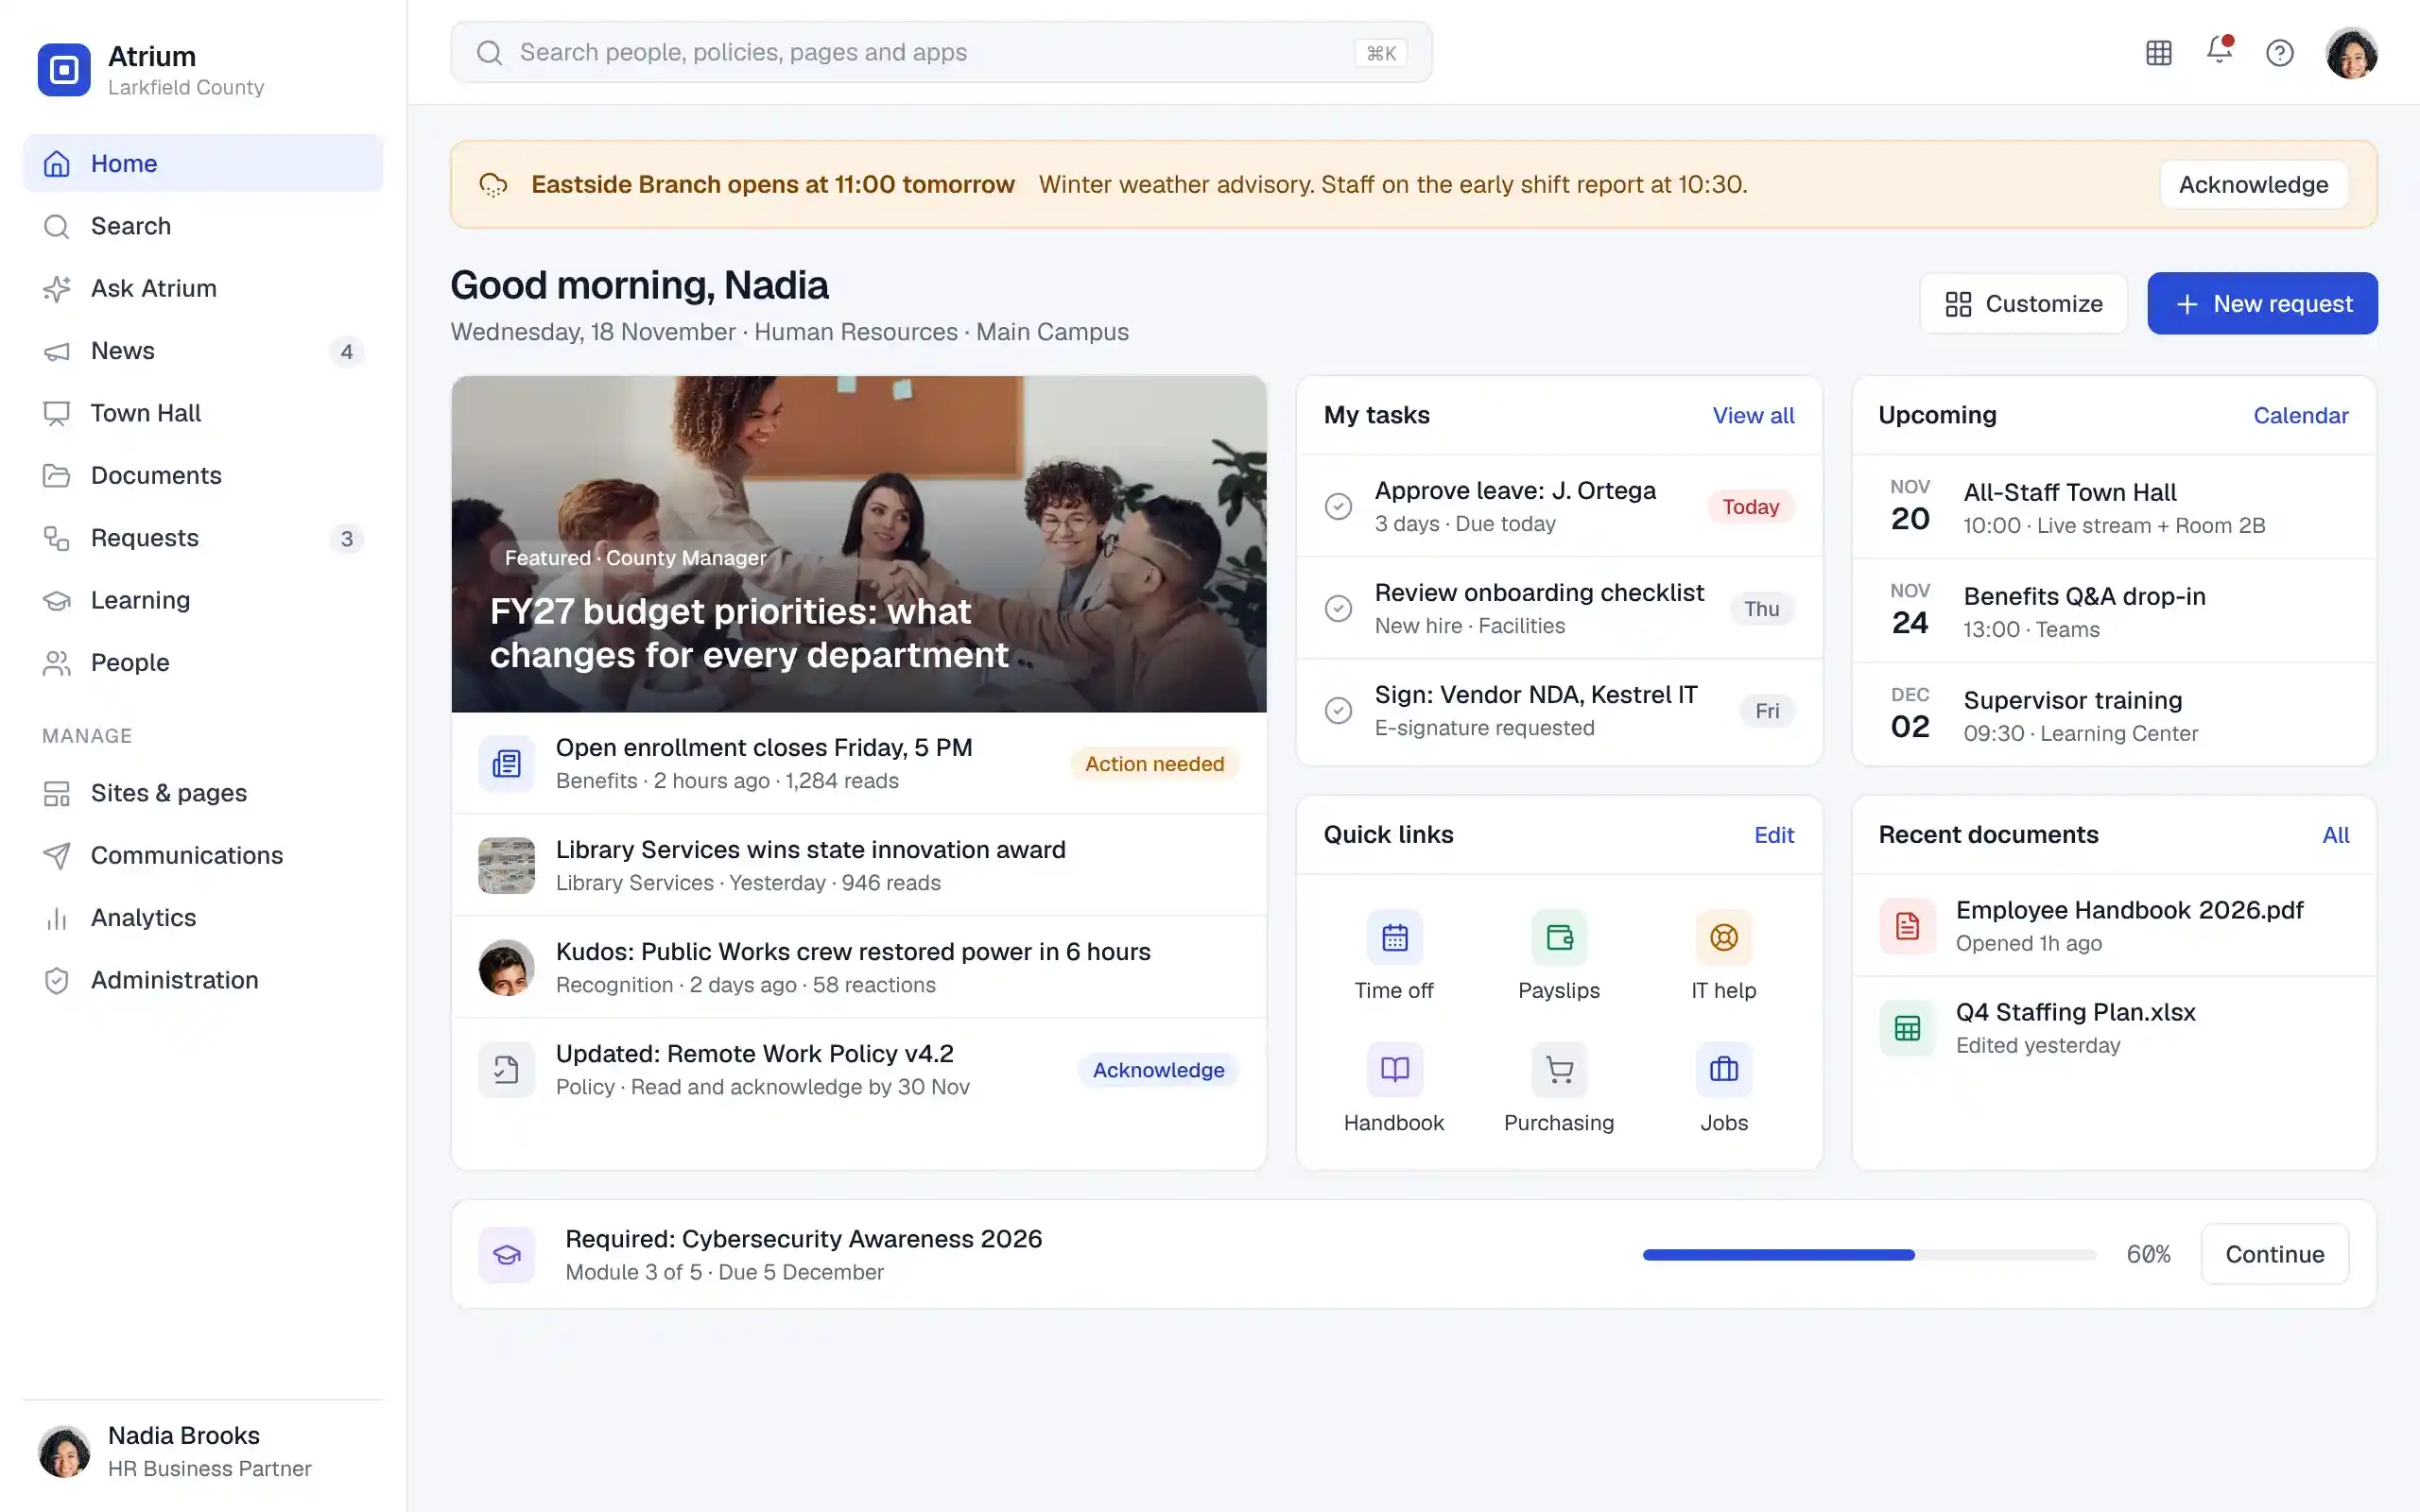The width and height of the screenshot is (2420, 1512).
Task: Click the Atrium logo icon
Action: (64, 69)
